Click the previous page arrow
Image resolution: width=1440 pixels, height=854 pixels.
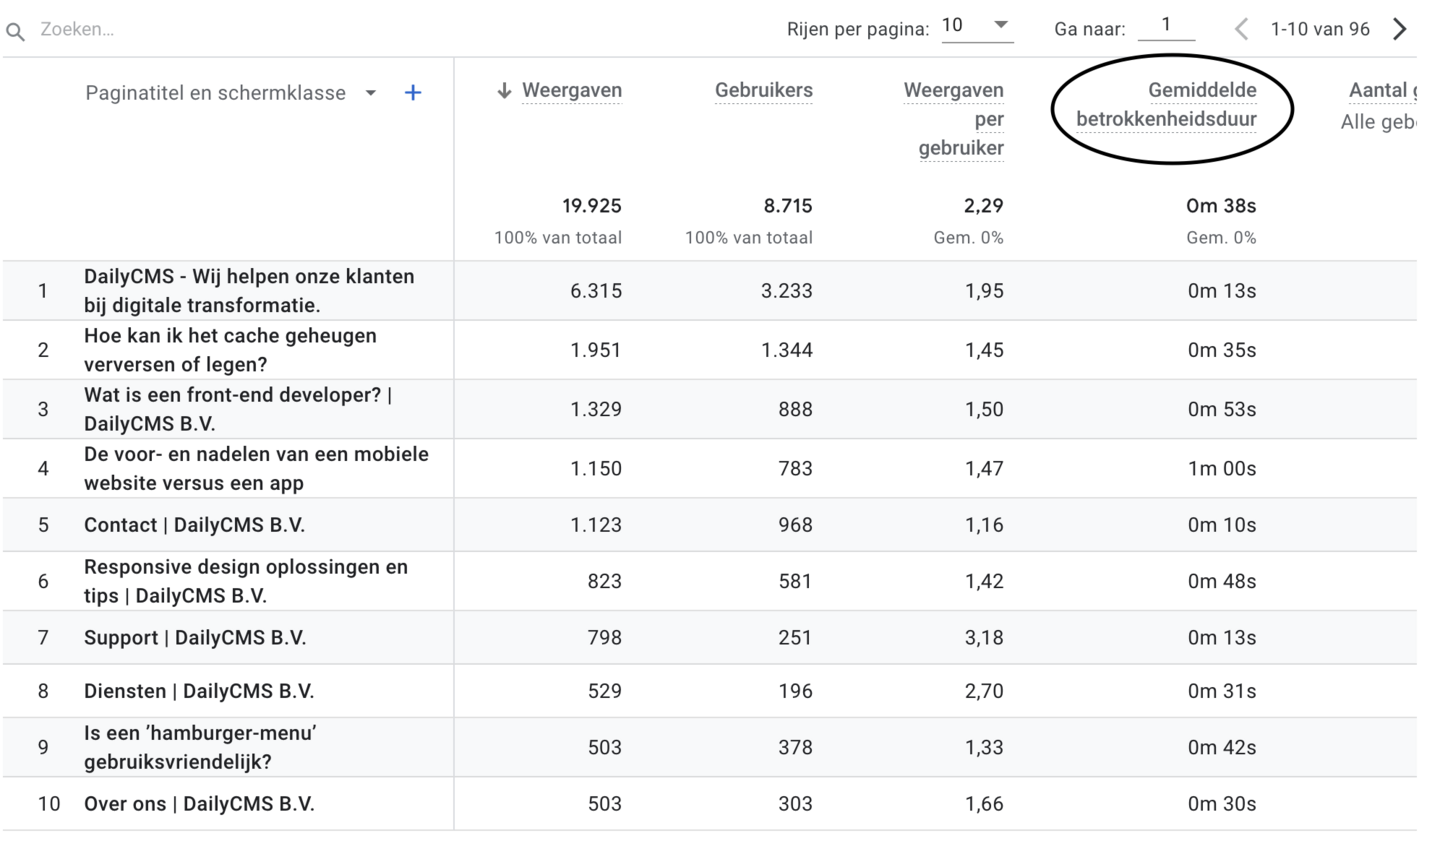[1241, 29]
